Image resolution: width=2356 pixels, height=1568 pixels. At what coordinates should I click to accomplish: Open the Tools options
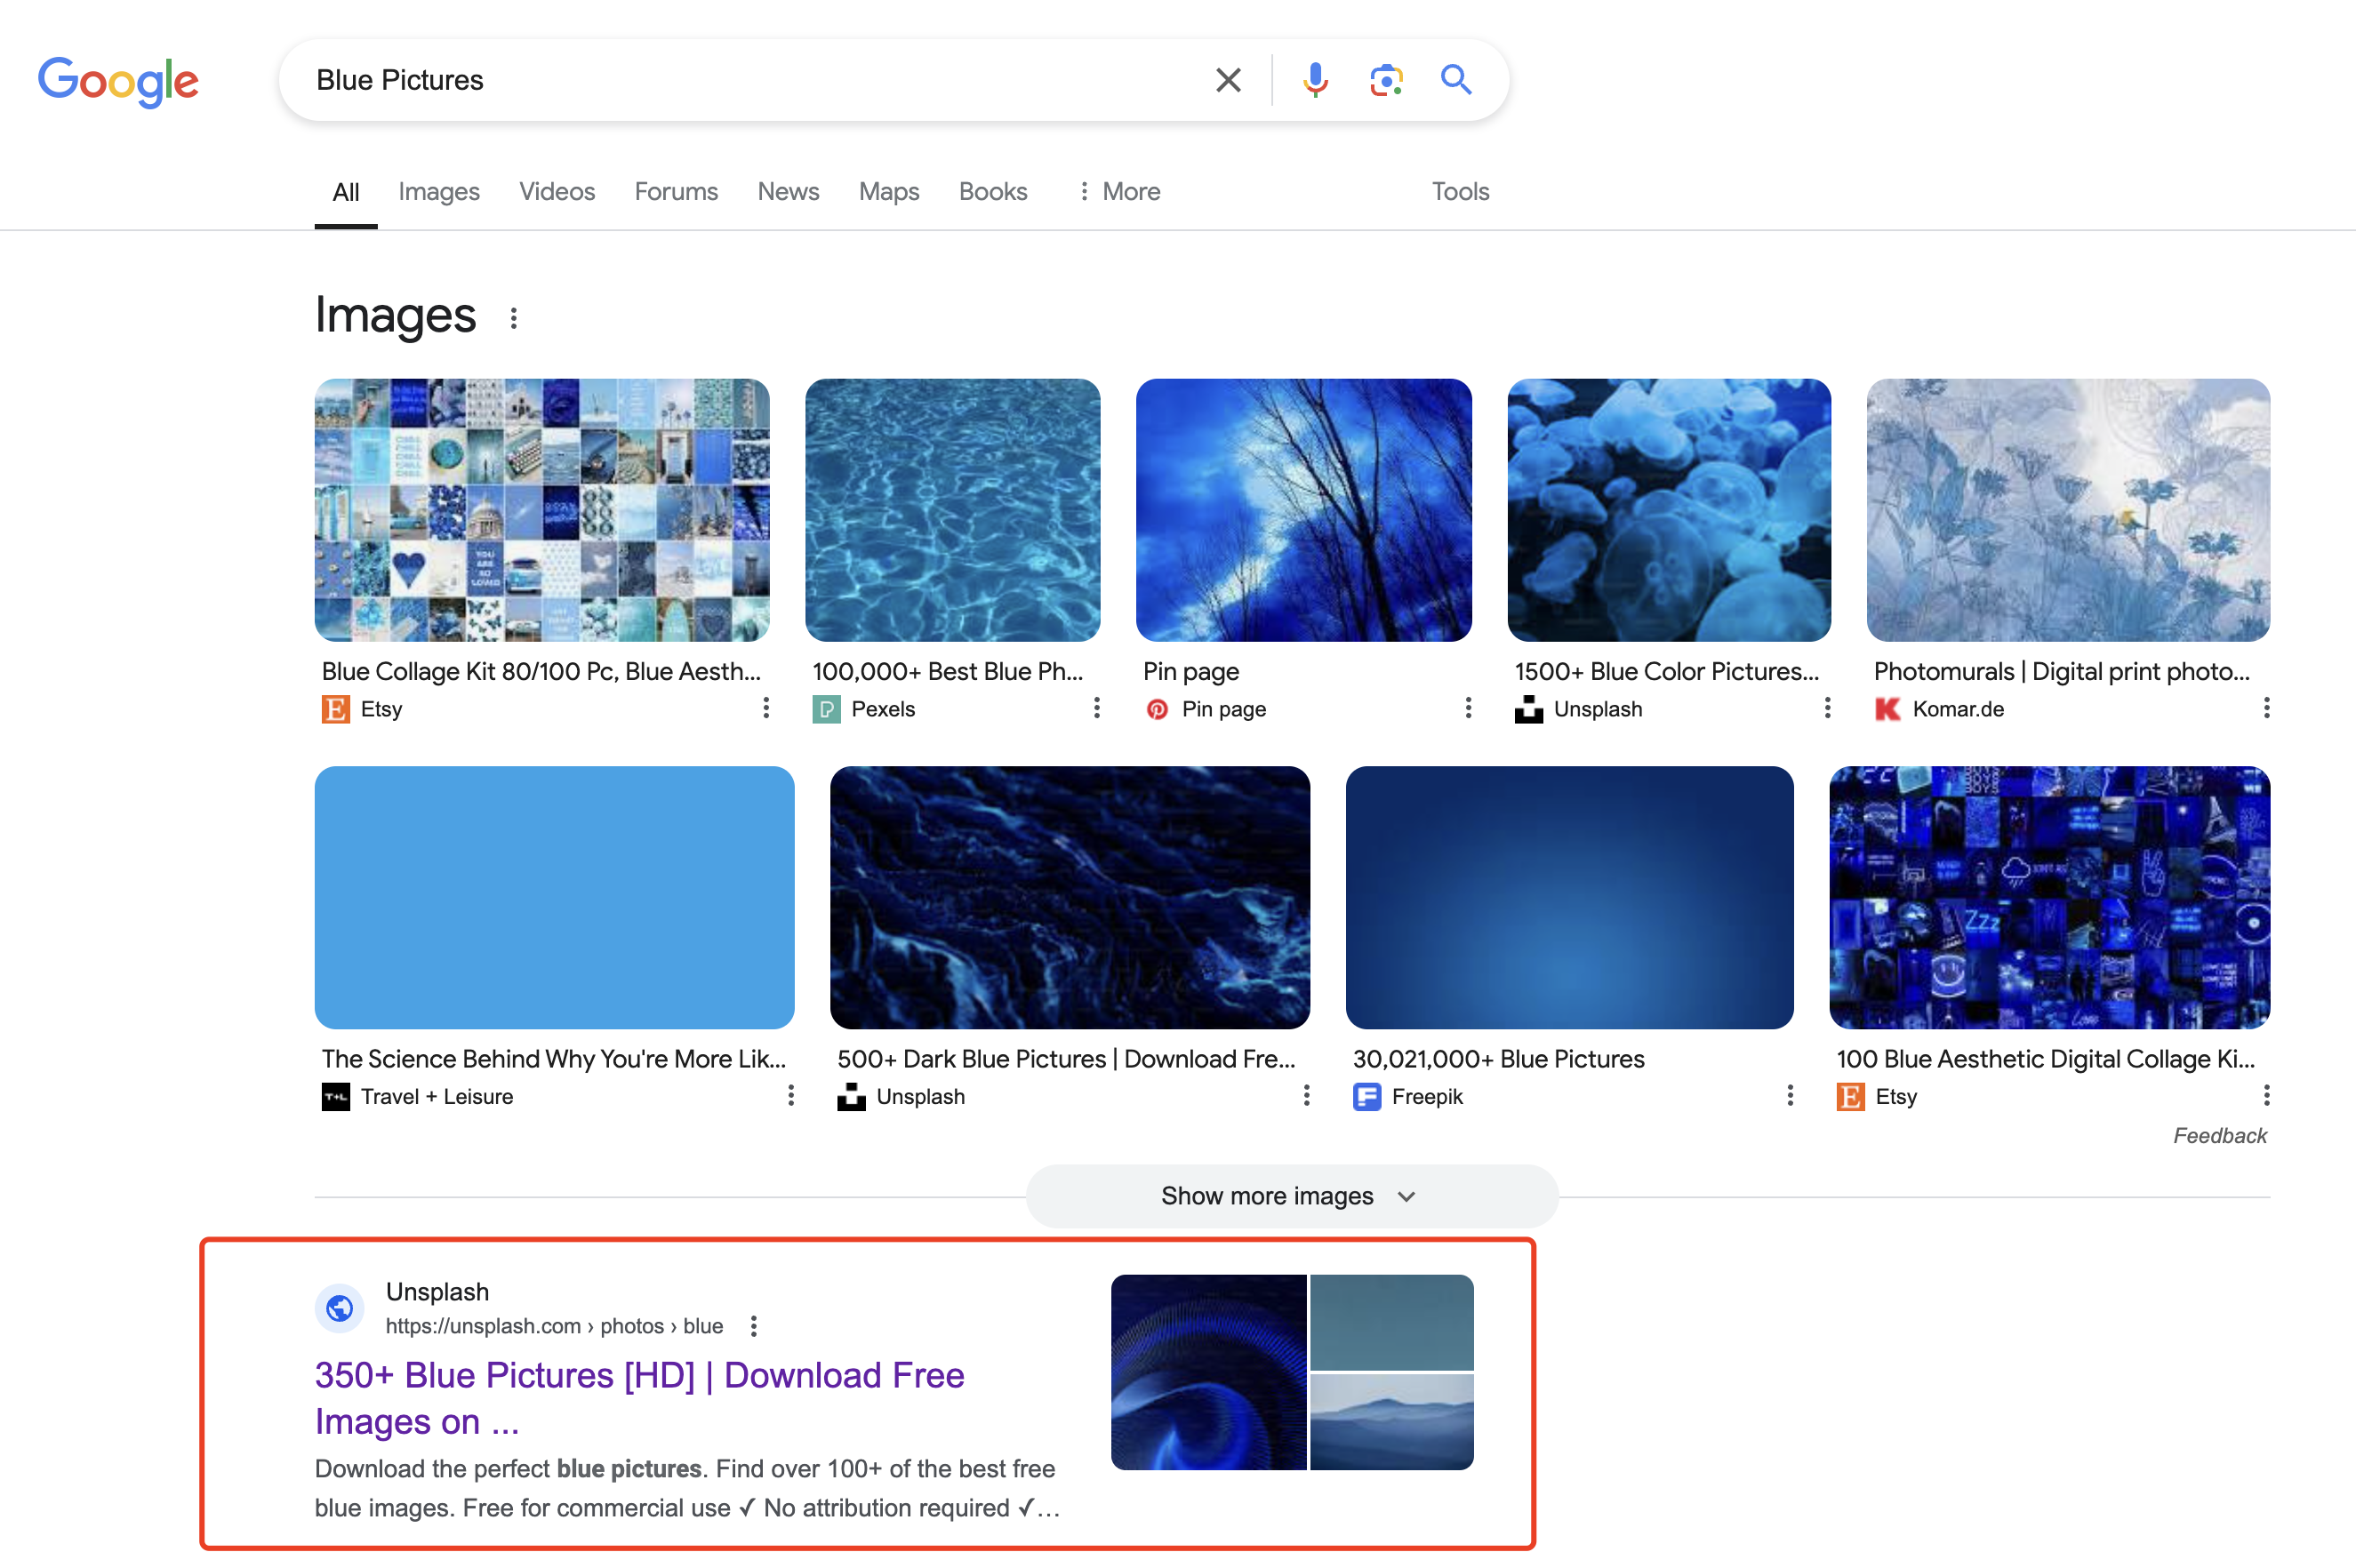pyautogui.click(x=1460, y=191)
